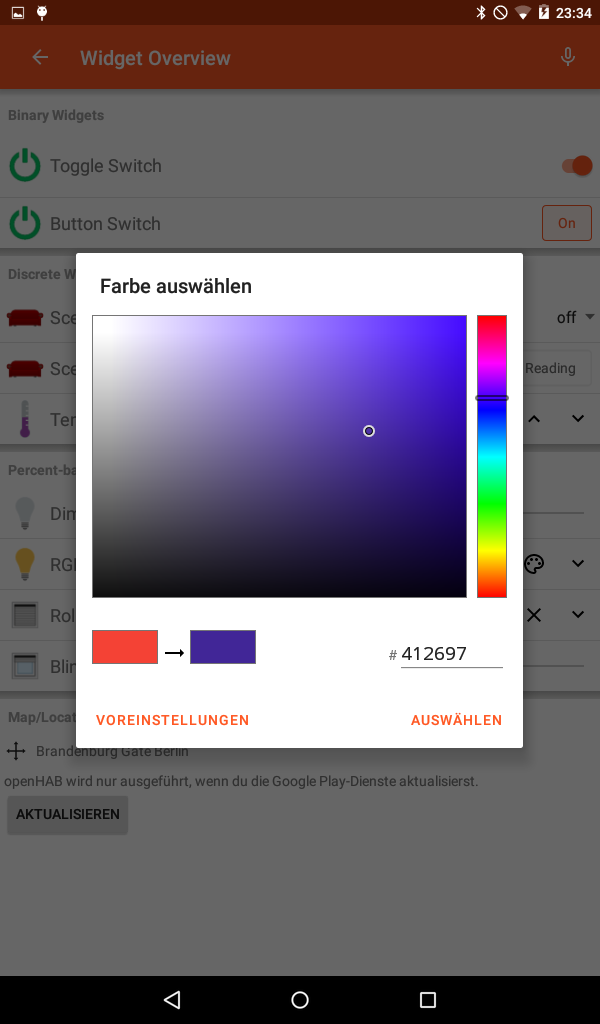
Task: Increase temperature with up chevron
Action: tap(534, 419)
